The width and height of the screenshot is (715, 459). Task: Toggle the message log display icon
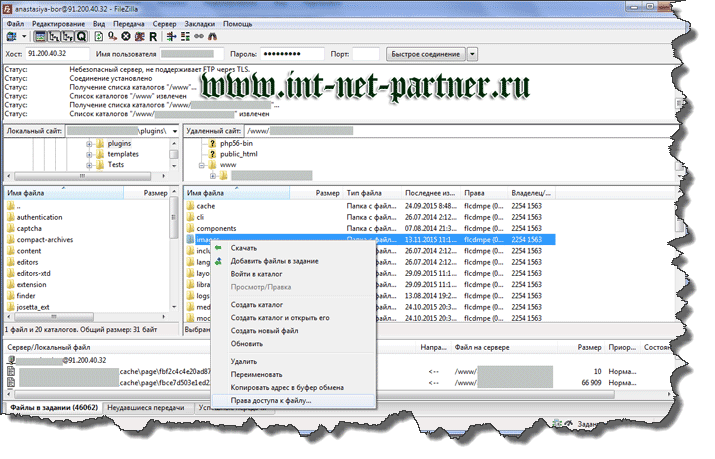tap(40, 36)
